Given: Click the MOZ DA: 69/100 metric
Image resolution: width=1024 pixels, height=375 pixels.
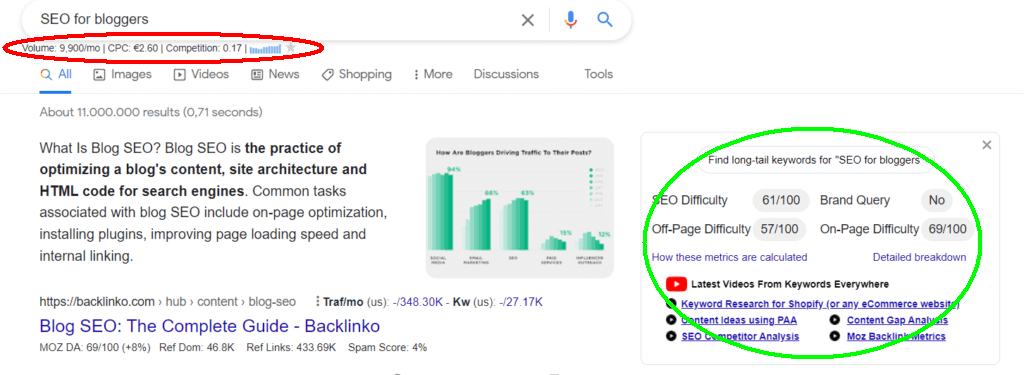Looking at the screenshot, I should [x=95, y=348].
